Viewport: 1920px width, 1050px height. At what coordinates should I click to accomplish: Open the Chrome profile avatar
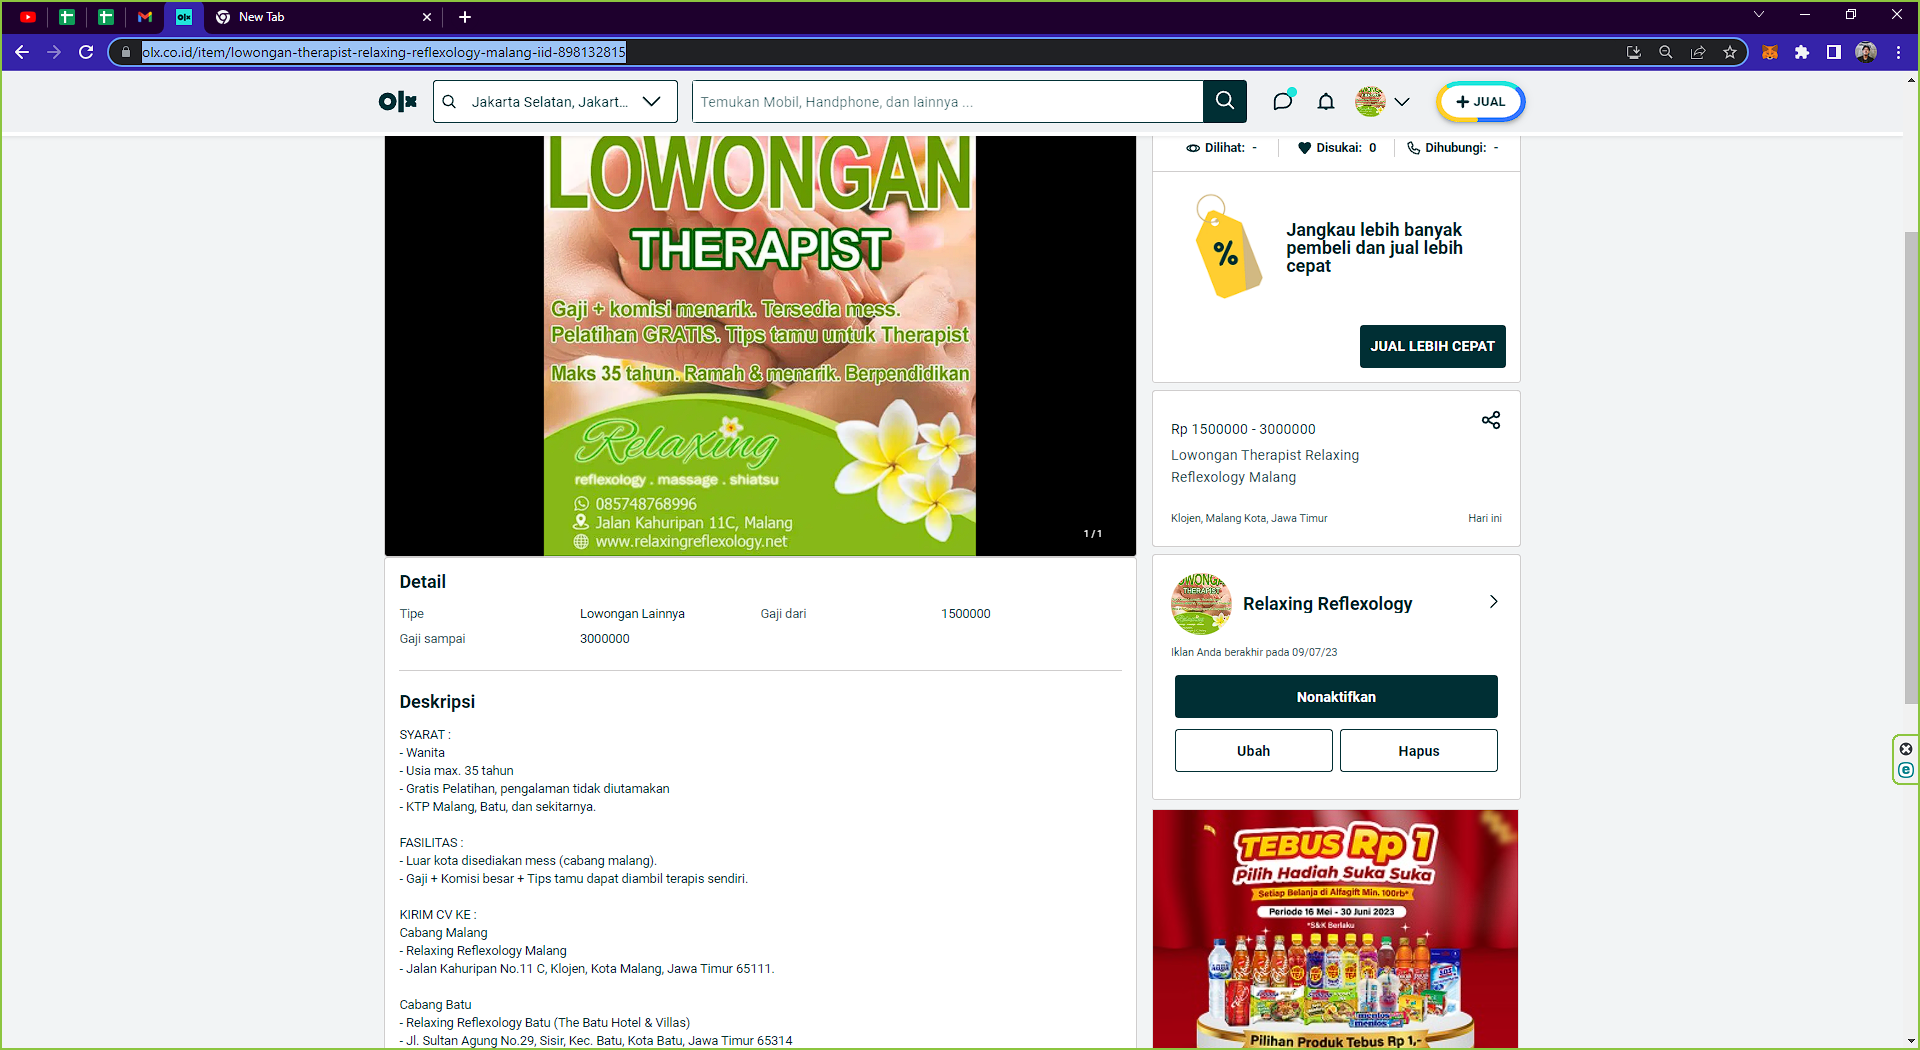coord(1866,52)
